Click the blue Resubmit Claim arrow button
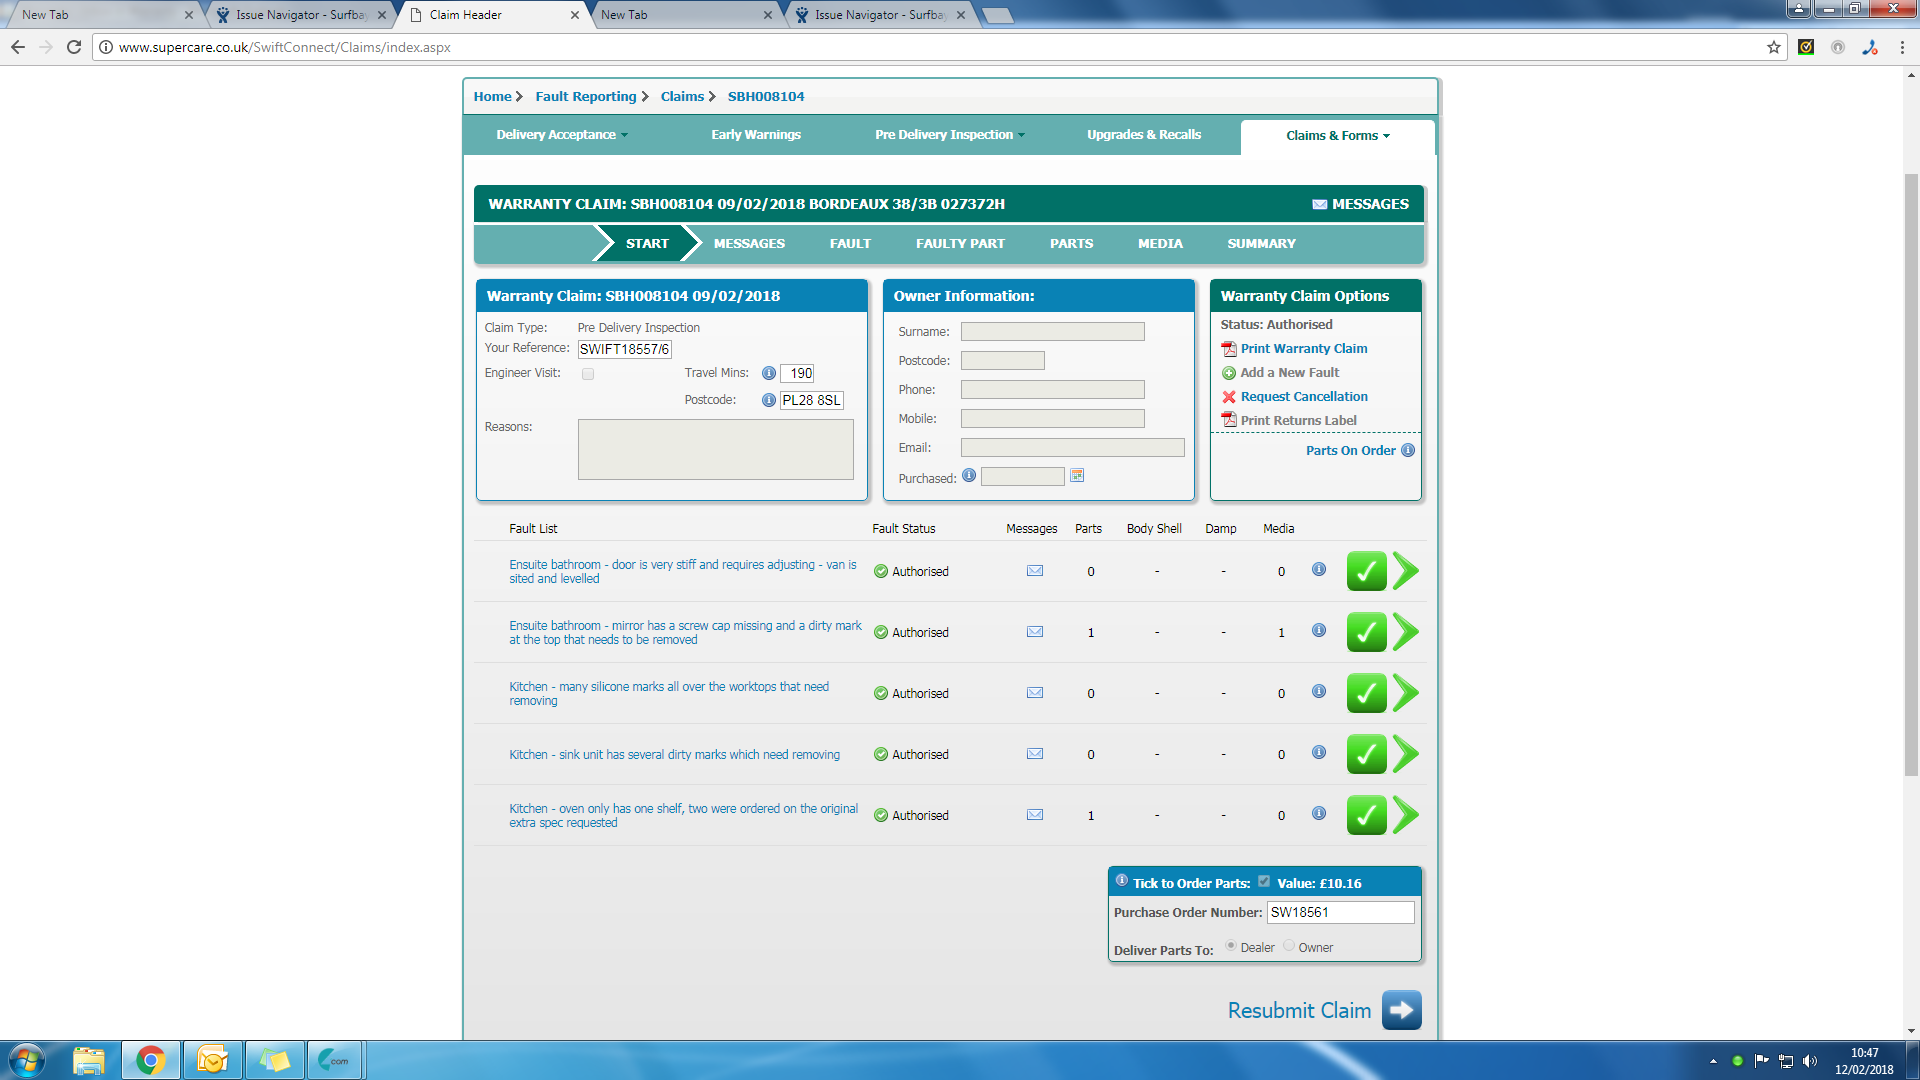1920x1080 pixels. tap(1401, 1010)
